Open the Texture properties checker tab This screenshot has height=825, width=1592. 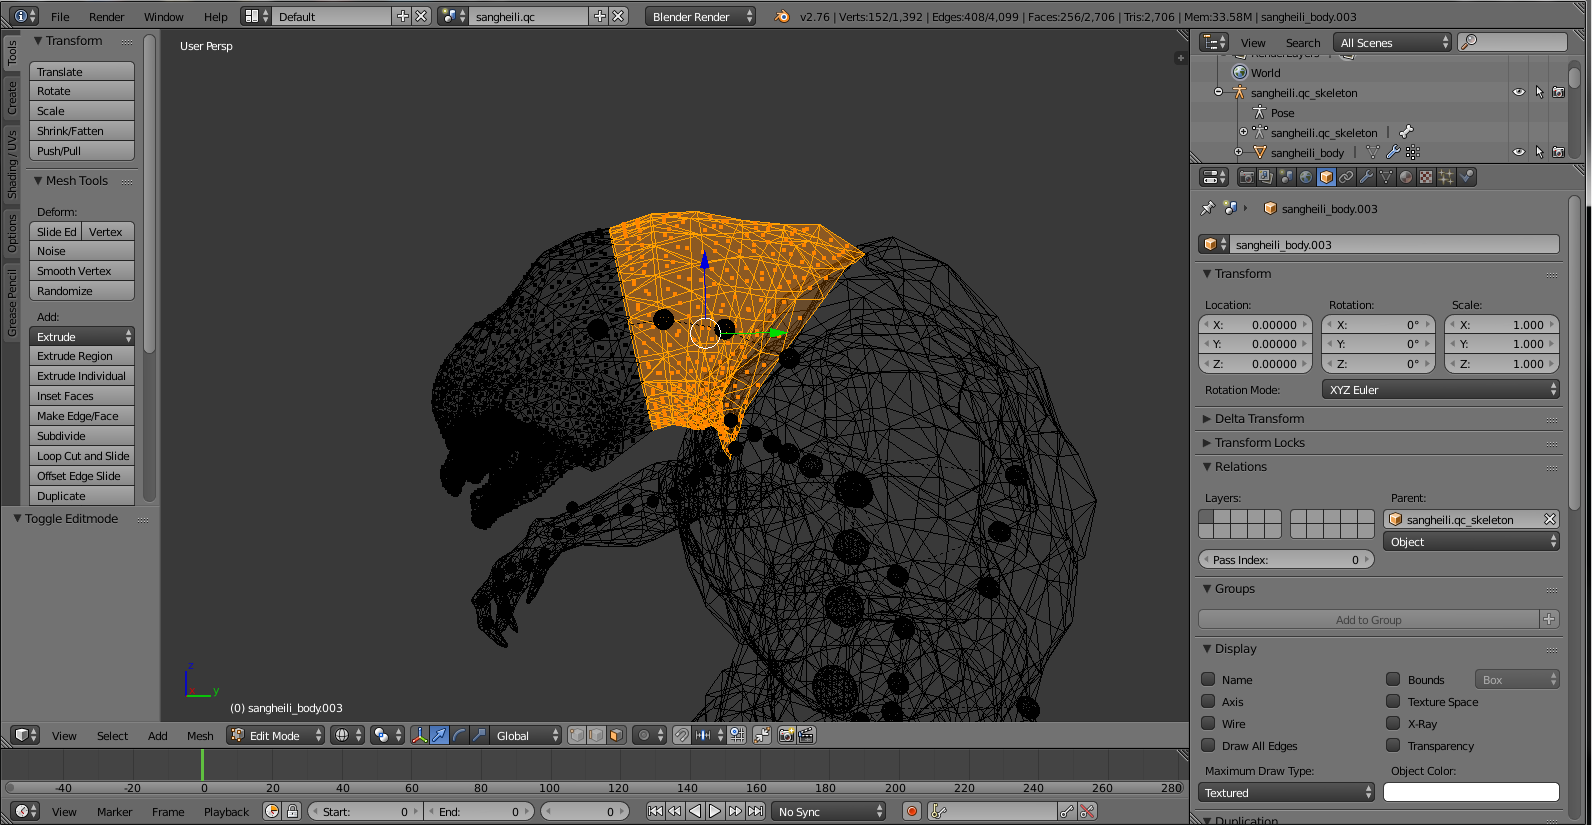point(1426,177)
